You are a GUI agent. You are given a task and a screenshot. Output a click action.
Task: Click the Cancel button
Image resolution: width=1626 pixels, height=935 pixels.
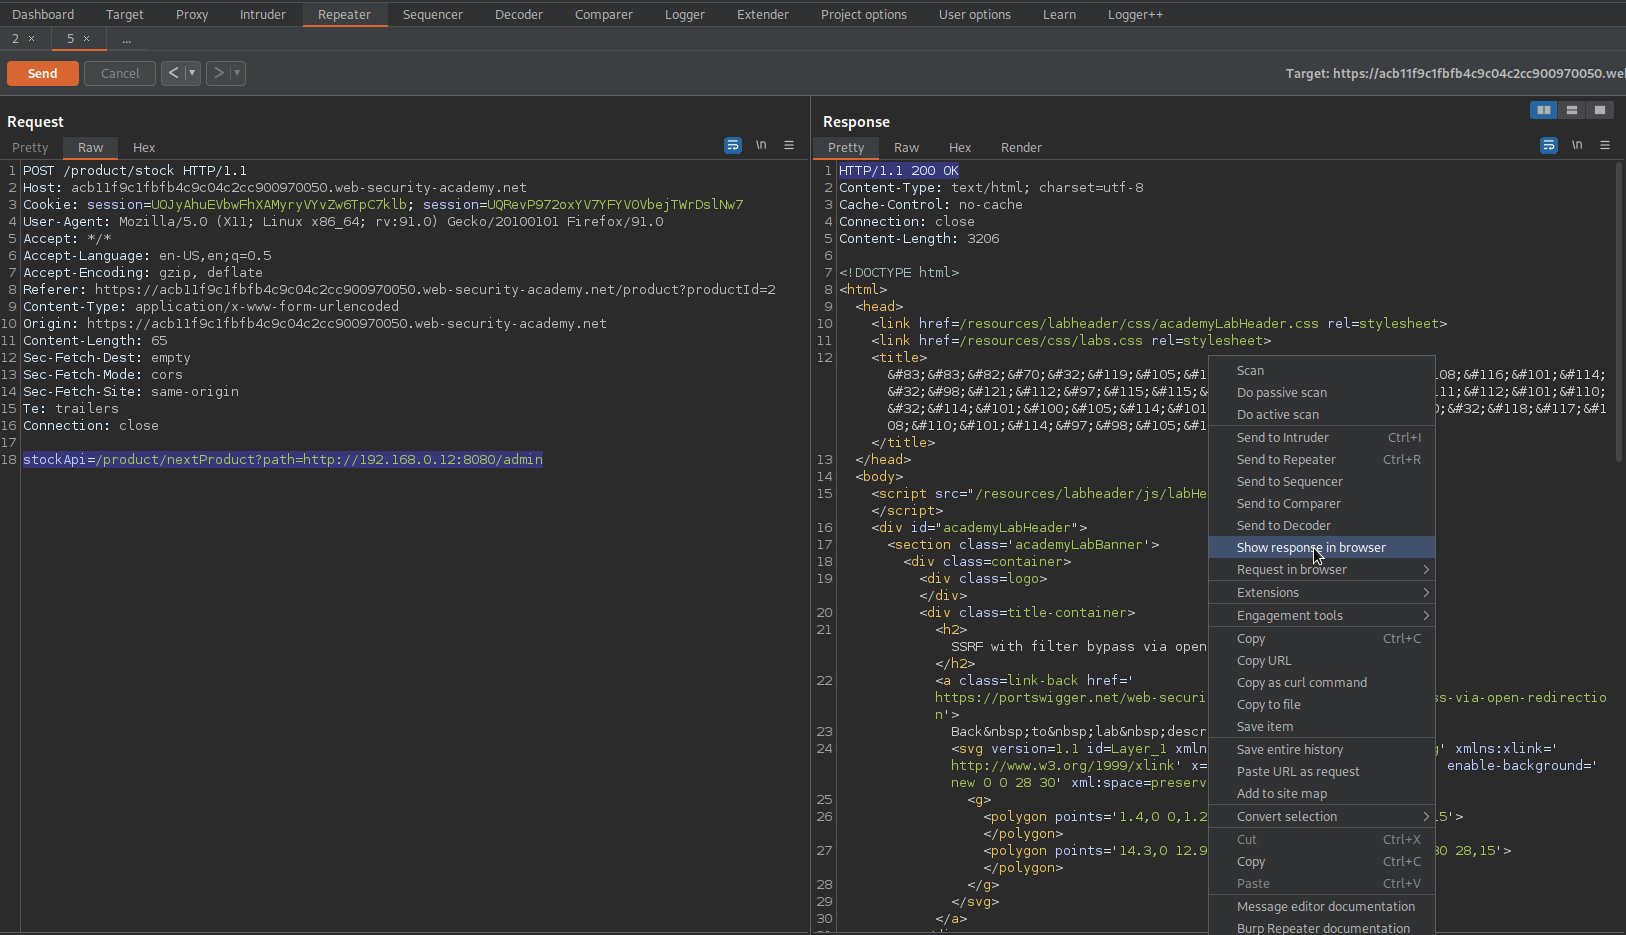click(120, 73)
